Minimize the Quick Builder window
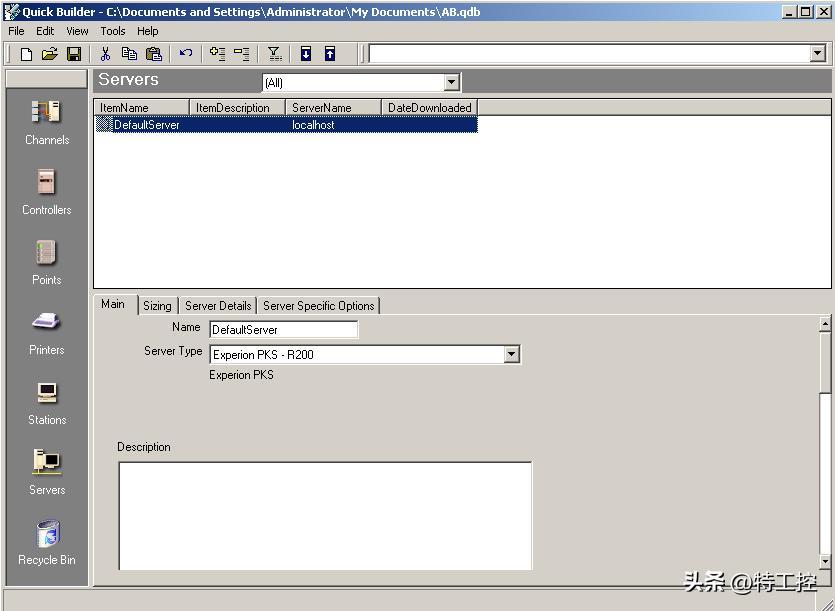The width and height of the screenshot is (835, 611). click(x=790, y=11)
